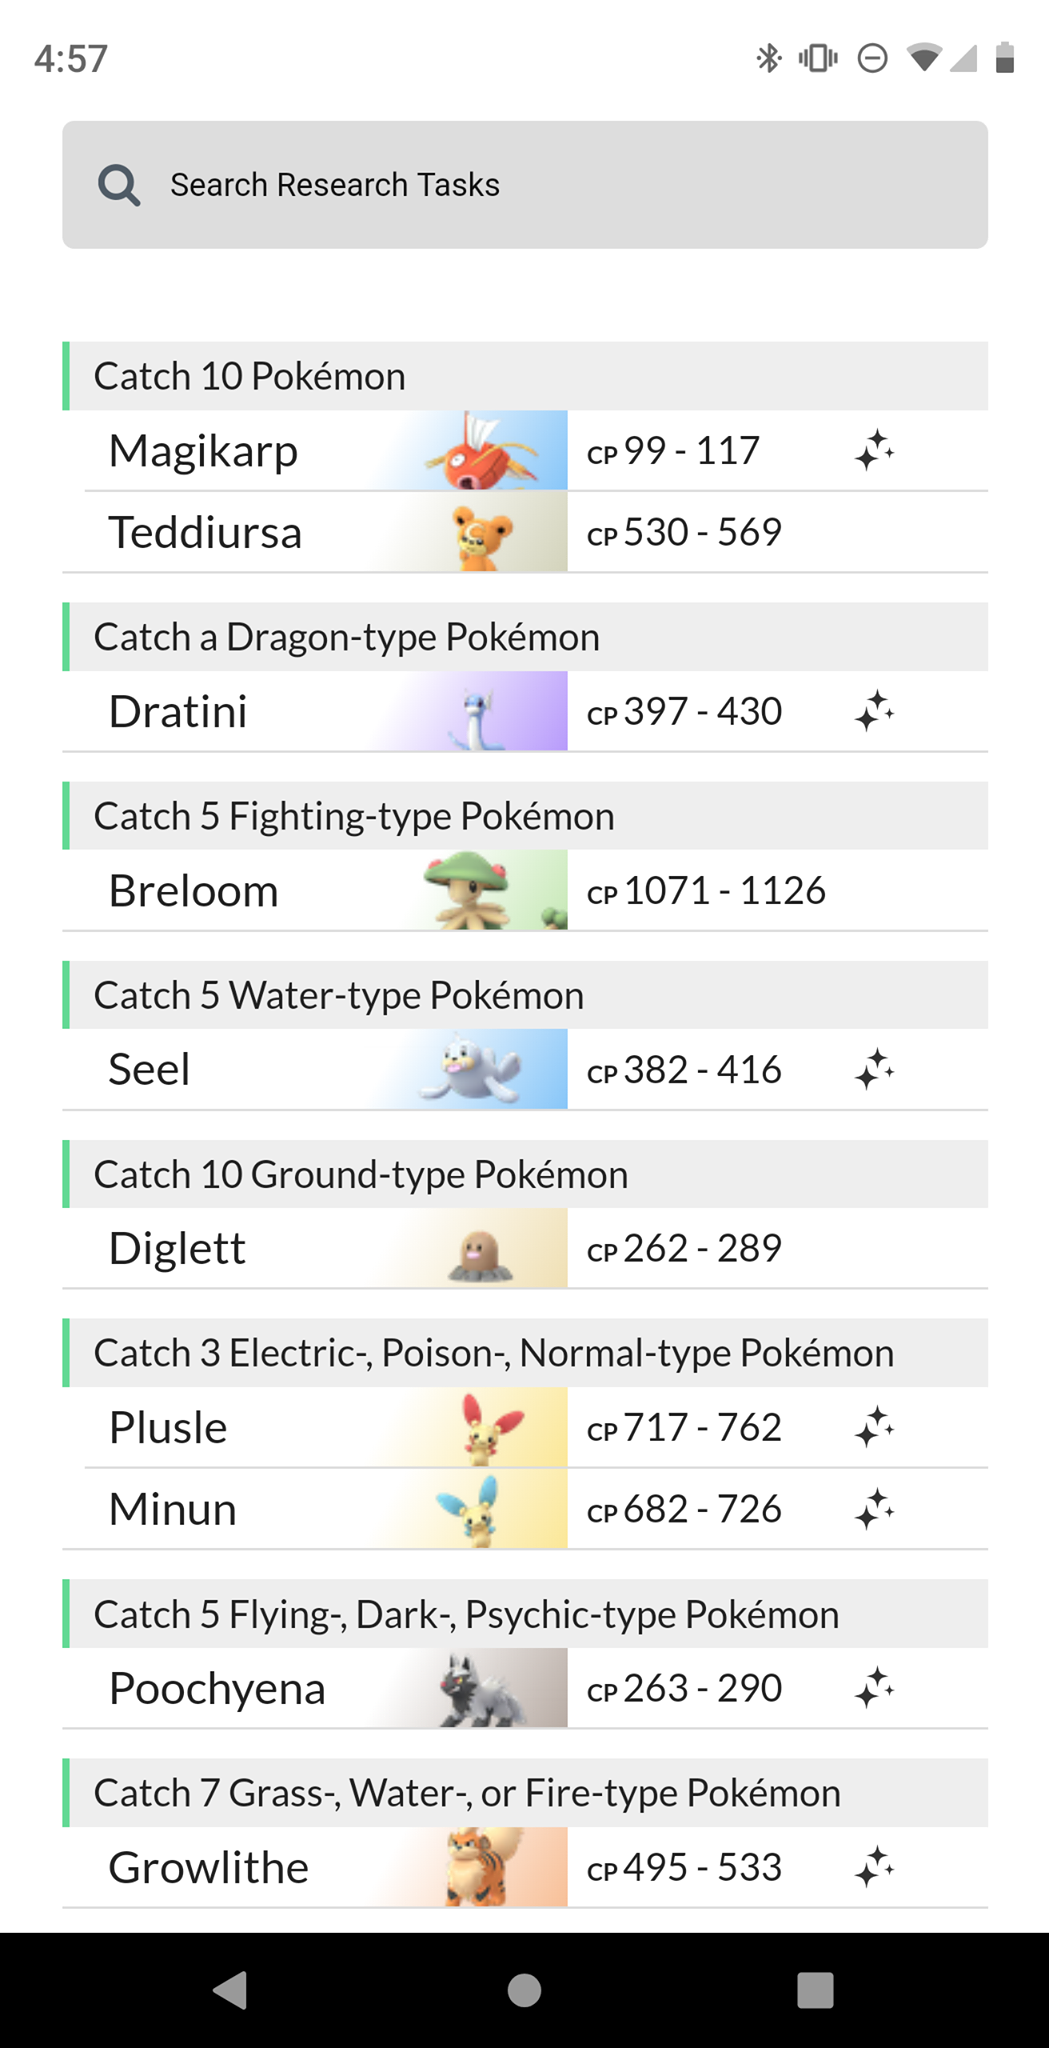The height and width of the screenshot is (2048, 1049).
Task: Tap the shiny sparkle icon beside Seel
Action: (x=874, y=1069)
